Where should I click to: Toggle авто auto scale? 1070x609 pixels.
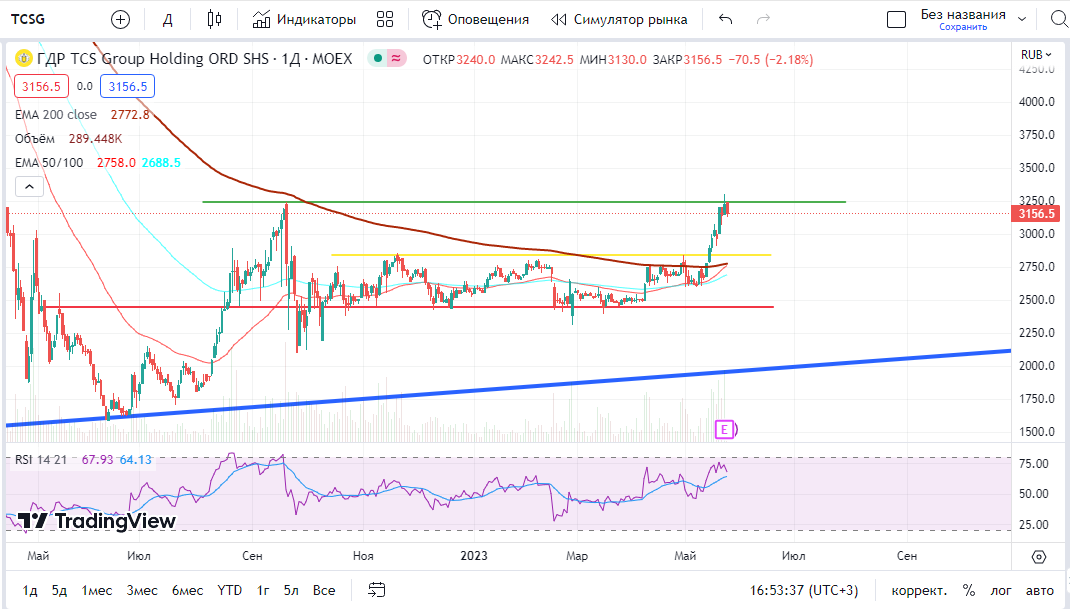click(1040, 591)
